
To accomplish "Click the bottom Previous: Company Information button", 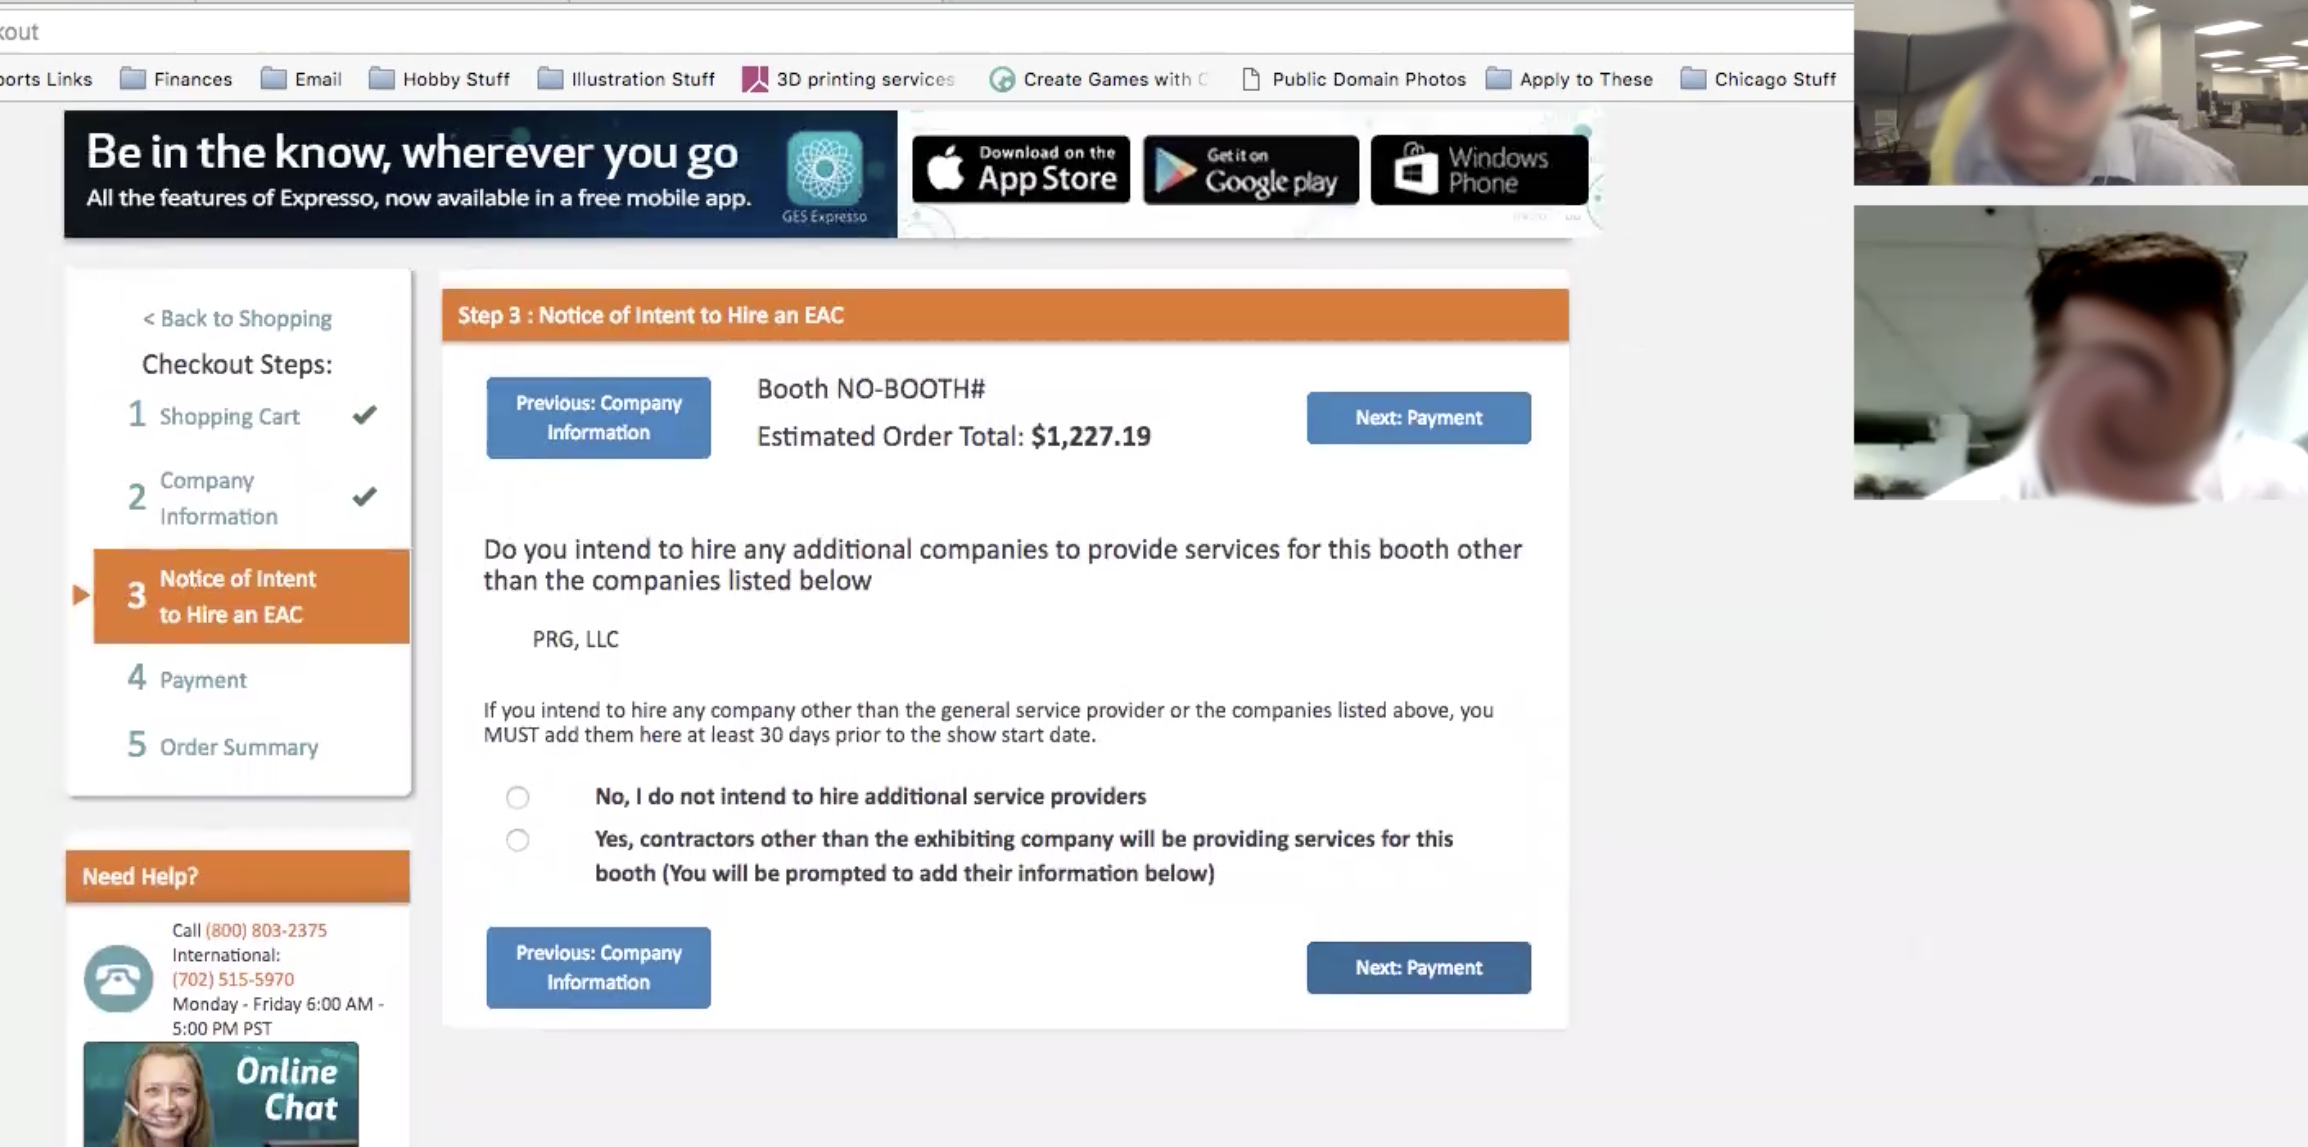I will pos(598,967).
